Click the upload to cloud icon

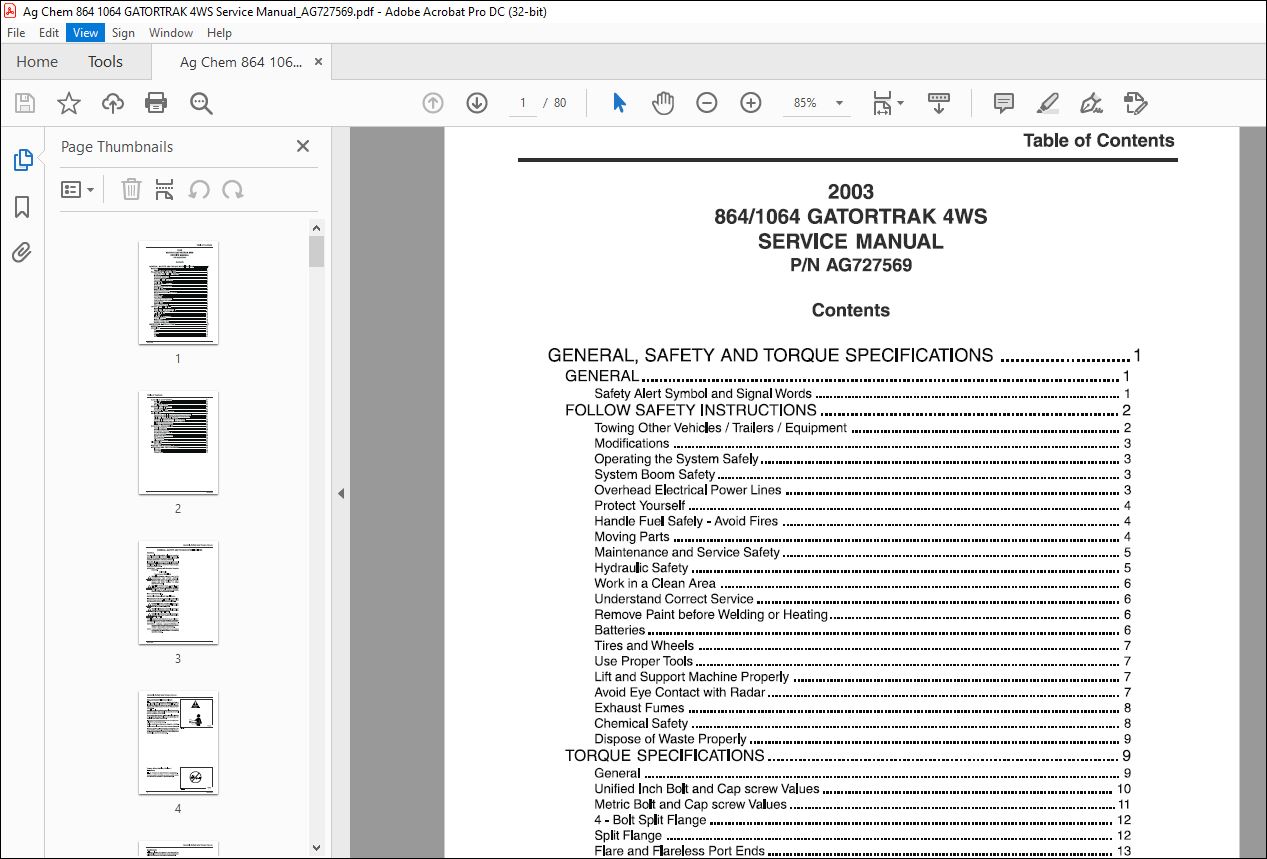click(113, 103)
